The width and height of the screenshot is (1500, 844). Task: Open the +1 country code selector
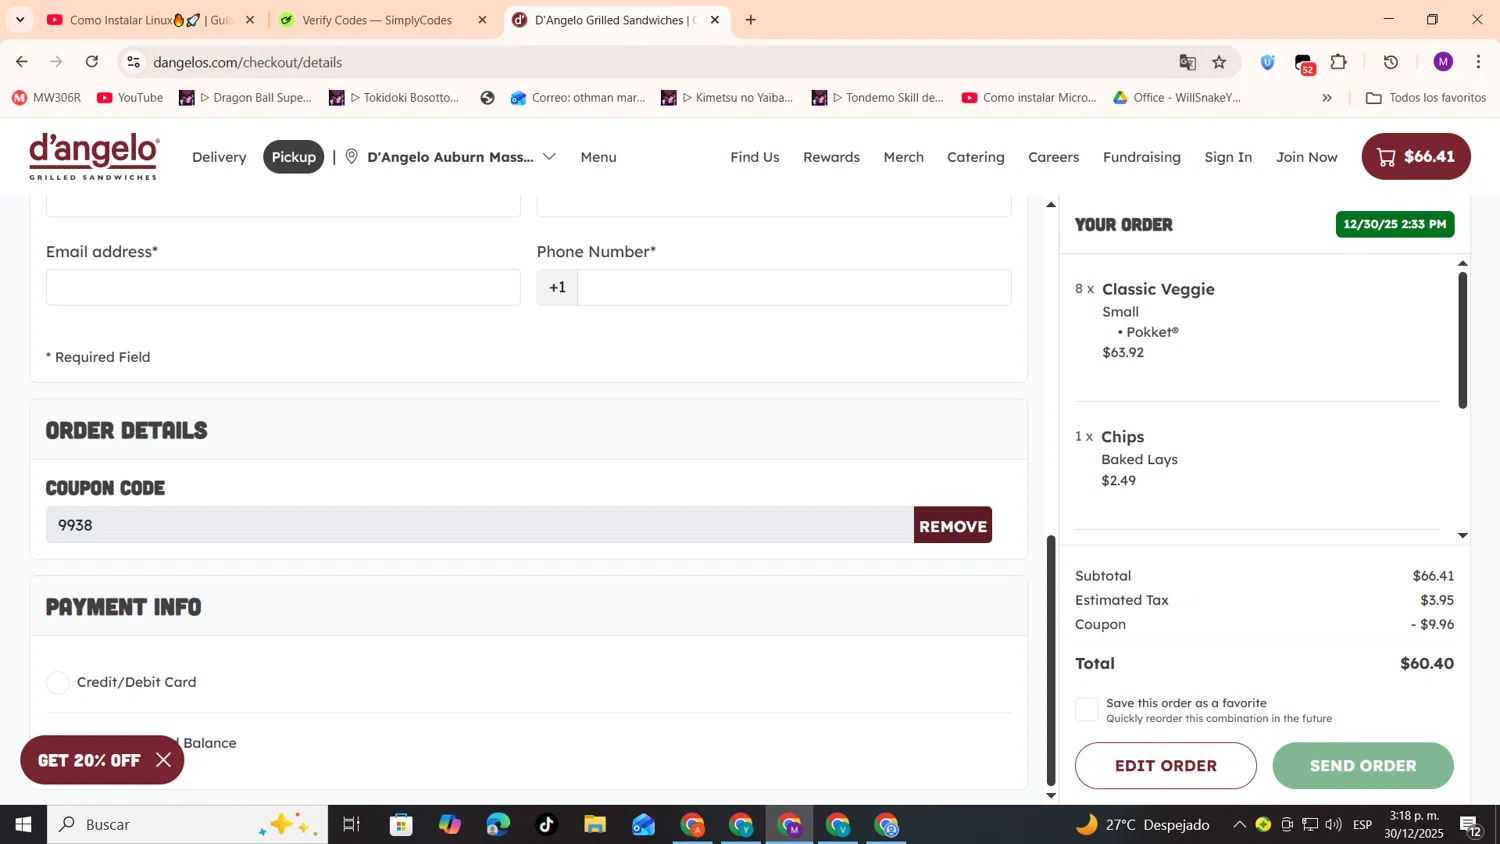point(557,288)
